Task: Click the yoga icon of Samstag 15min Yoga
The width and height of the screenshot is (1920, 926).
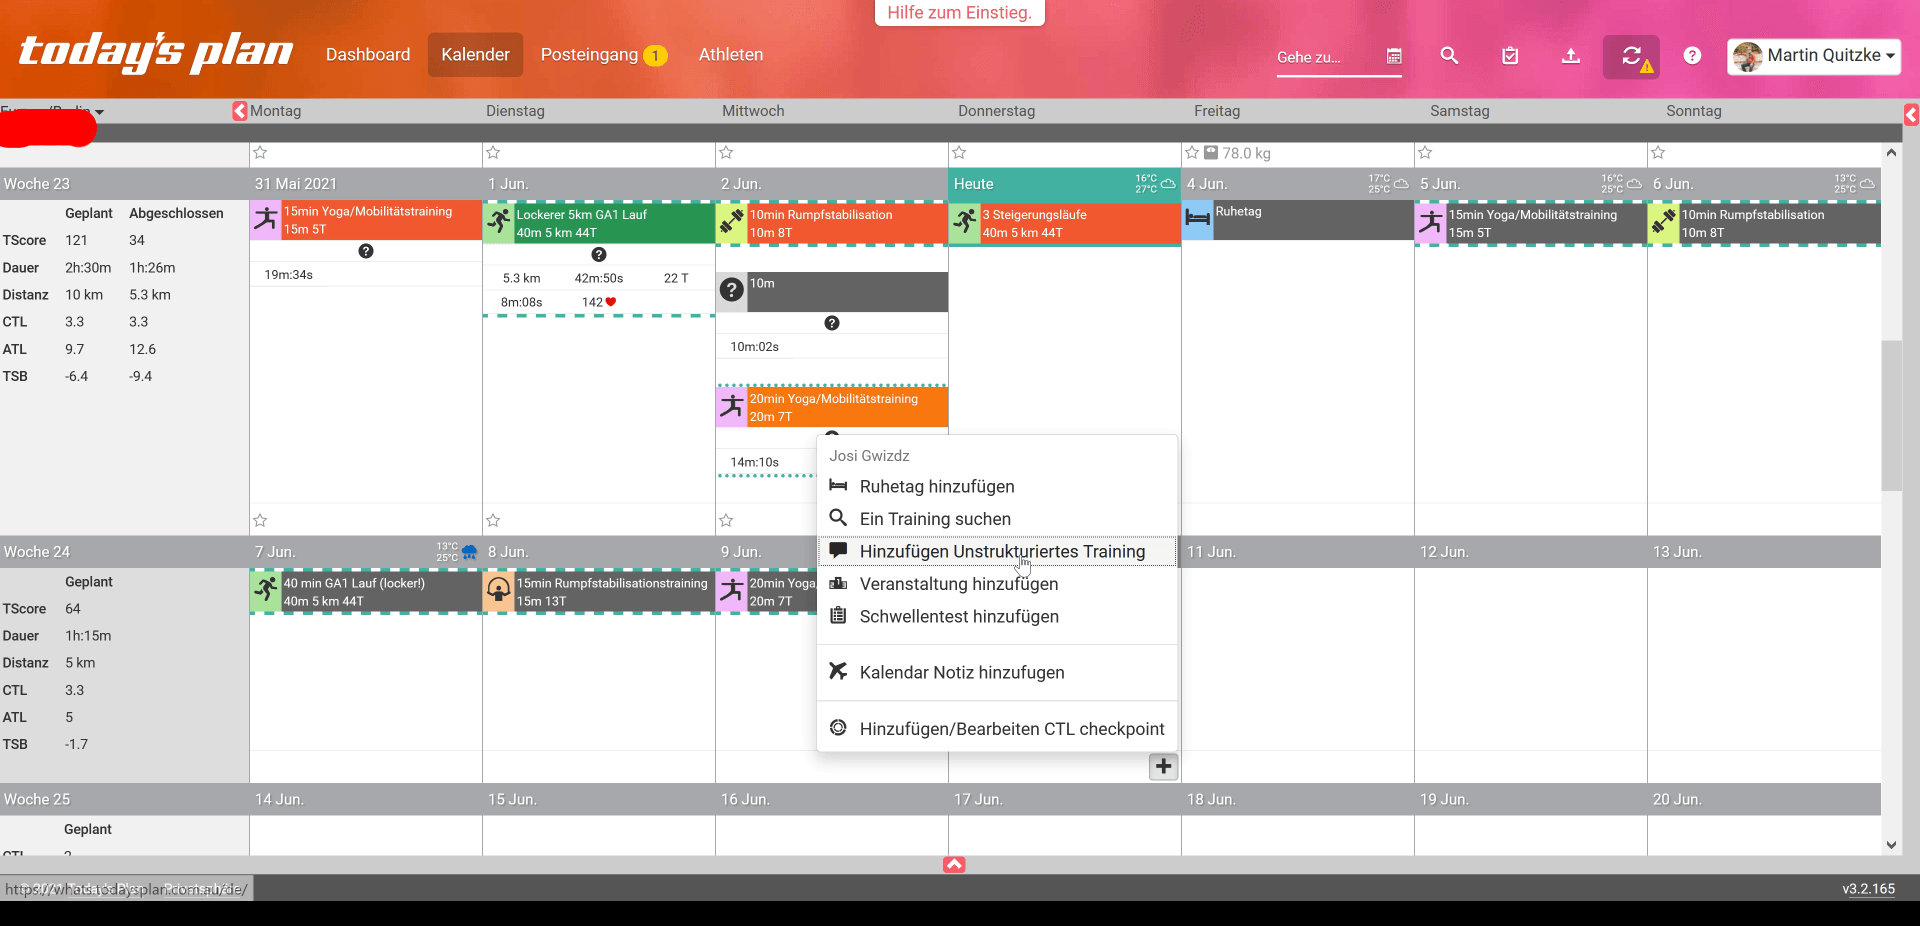Action: [1430, 223]
